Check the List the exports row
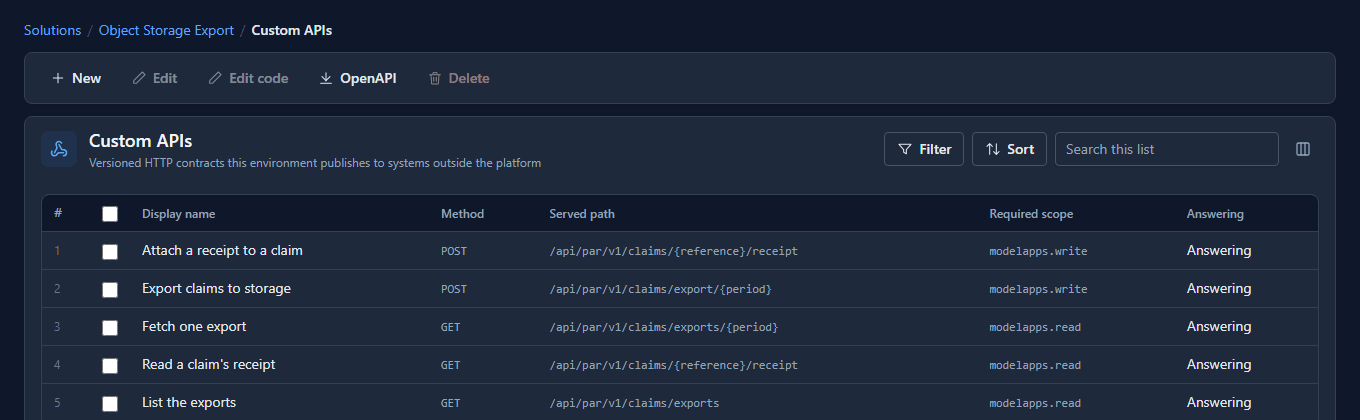 tap(110, 404)
